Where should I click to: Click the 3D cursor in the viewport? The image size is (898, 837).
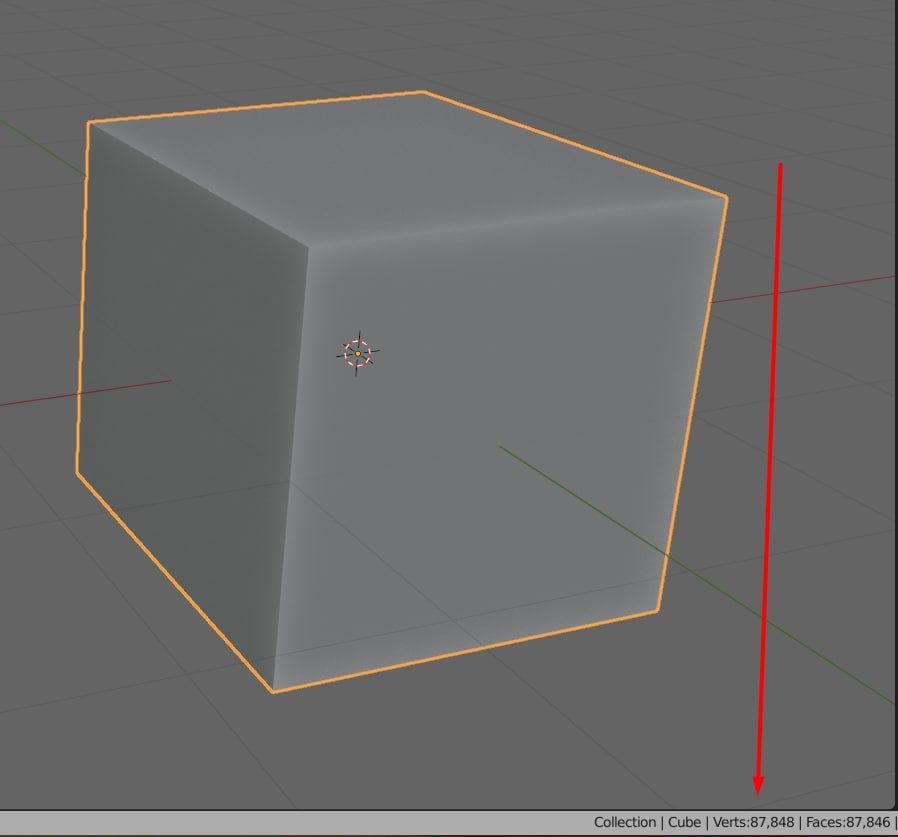[358, 353]
